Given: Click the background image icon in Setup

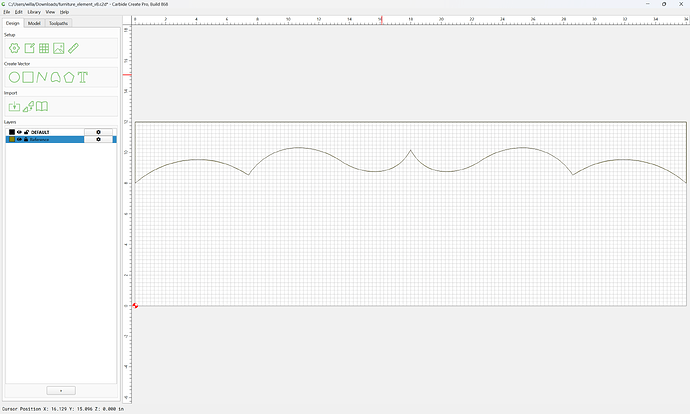Looking at the screenshot, I should click(59, 48).
